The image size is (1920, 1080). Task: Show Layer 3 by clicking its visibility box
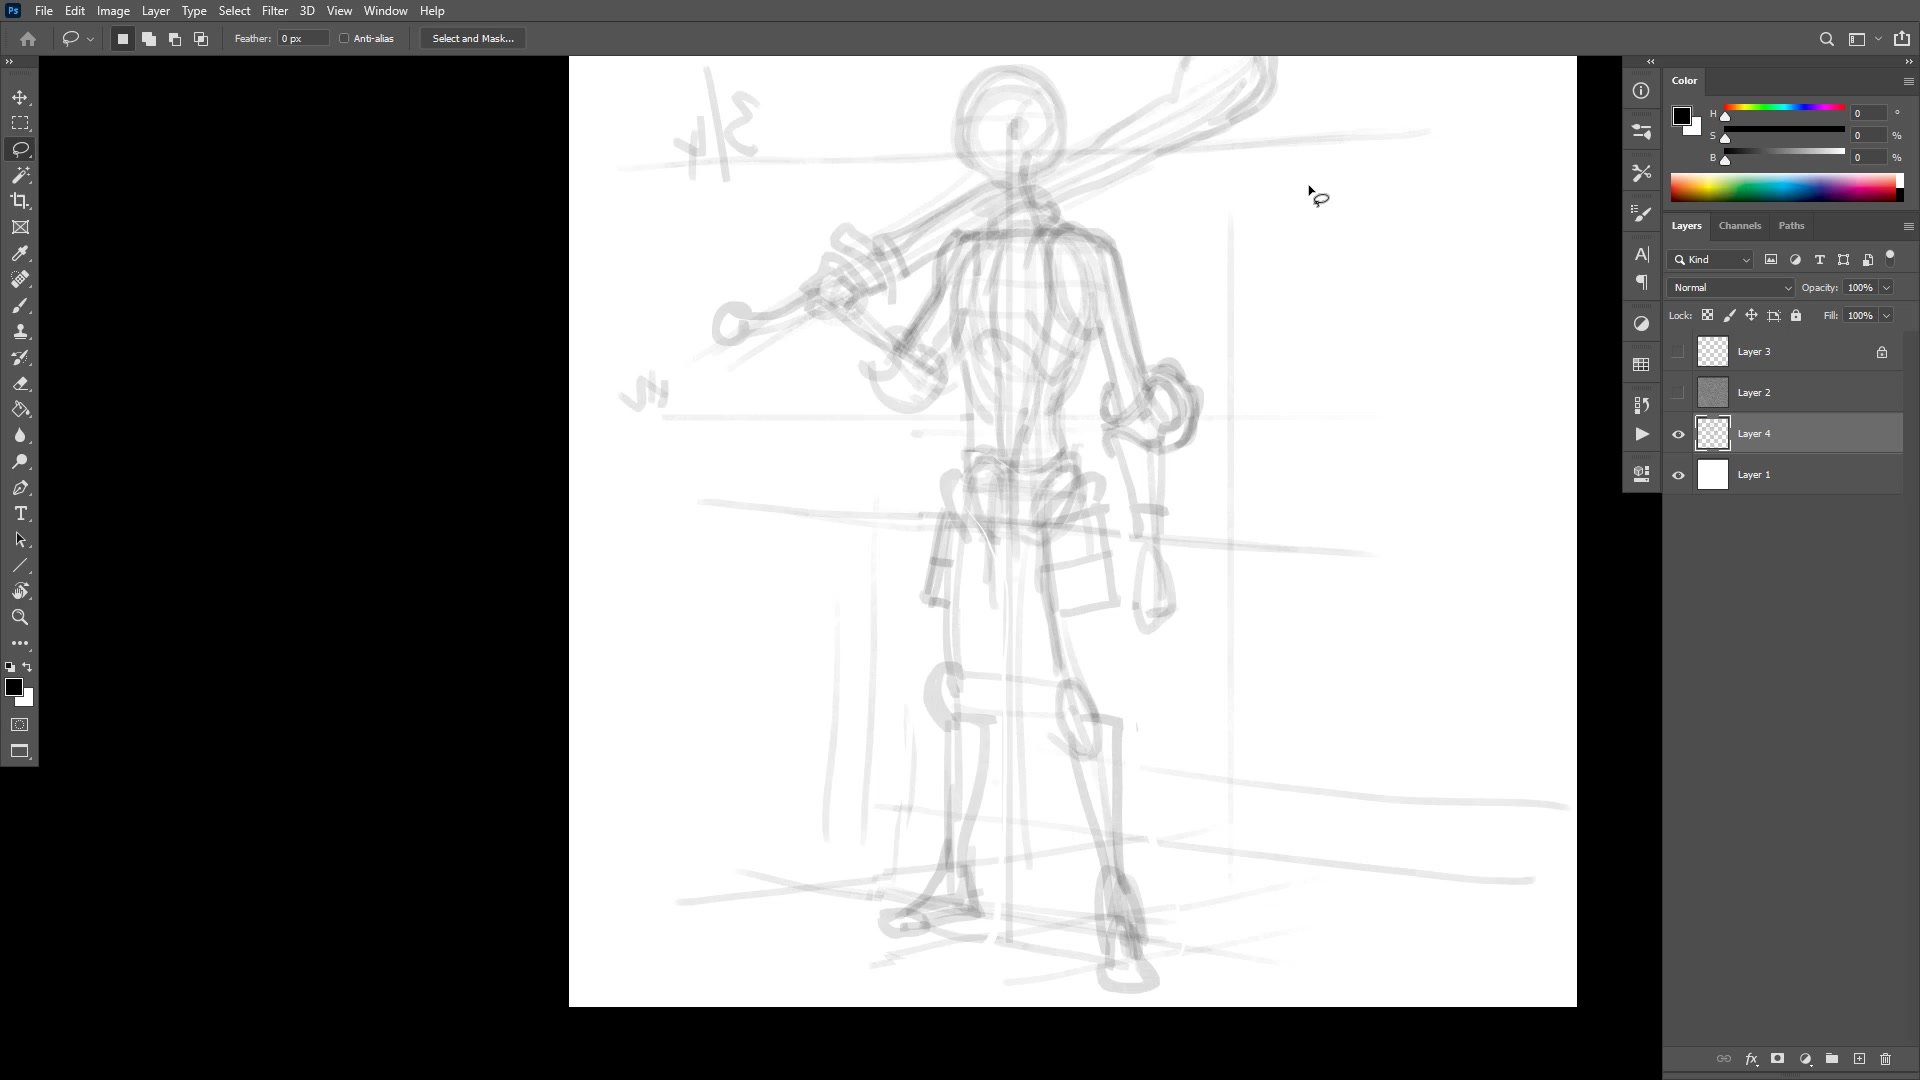pyautogui.click(x=1678, y=352)
